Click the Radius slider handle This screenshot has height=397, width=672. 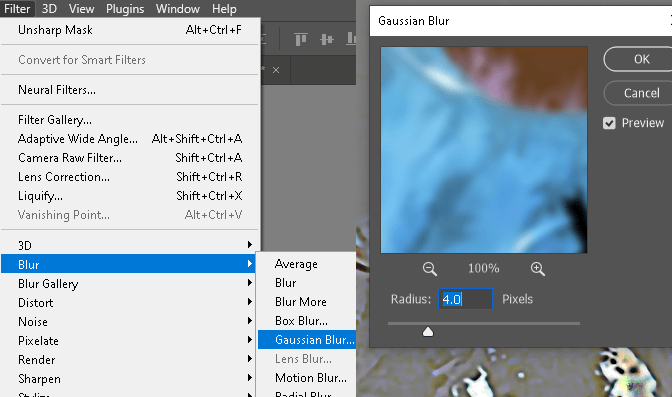coord(428,332)
